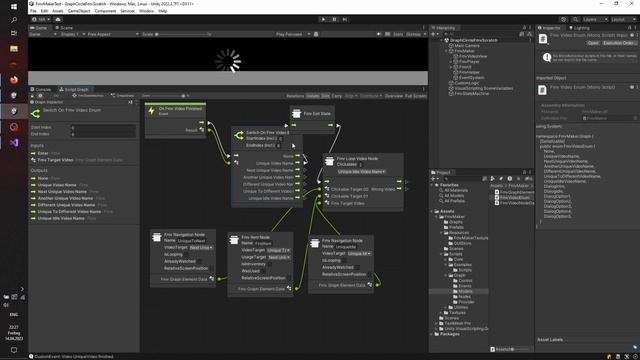
Task: Open Undo History icon in top toolbar
Action: [564, 19]
